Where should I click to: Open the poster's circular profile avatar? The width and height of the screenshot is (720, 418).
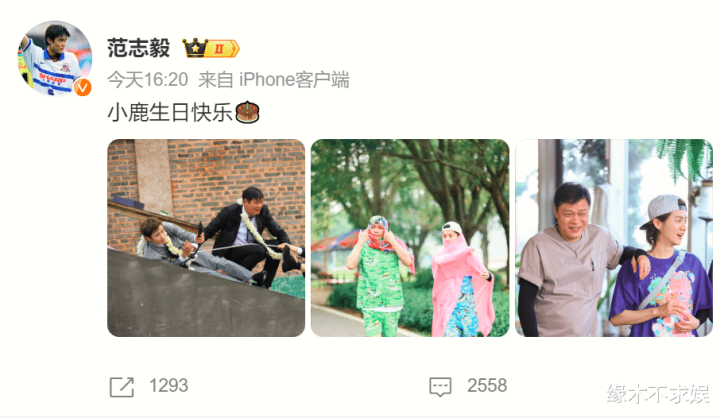55,58
